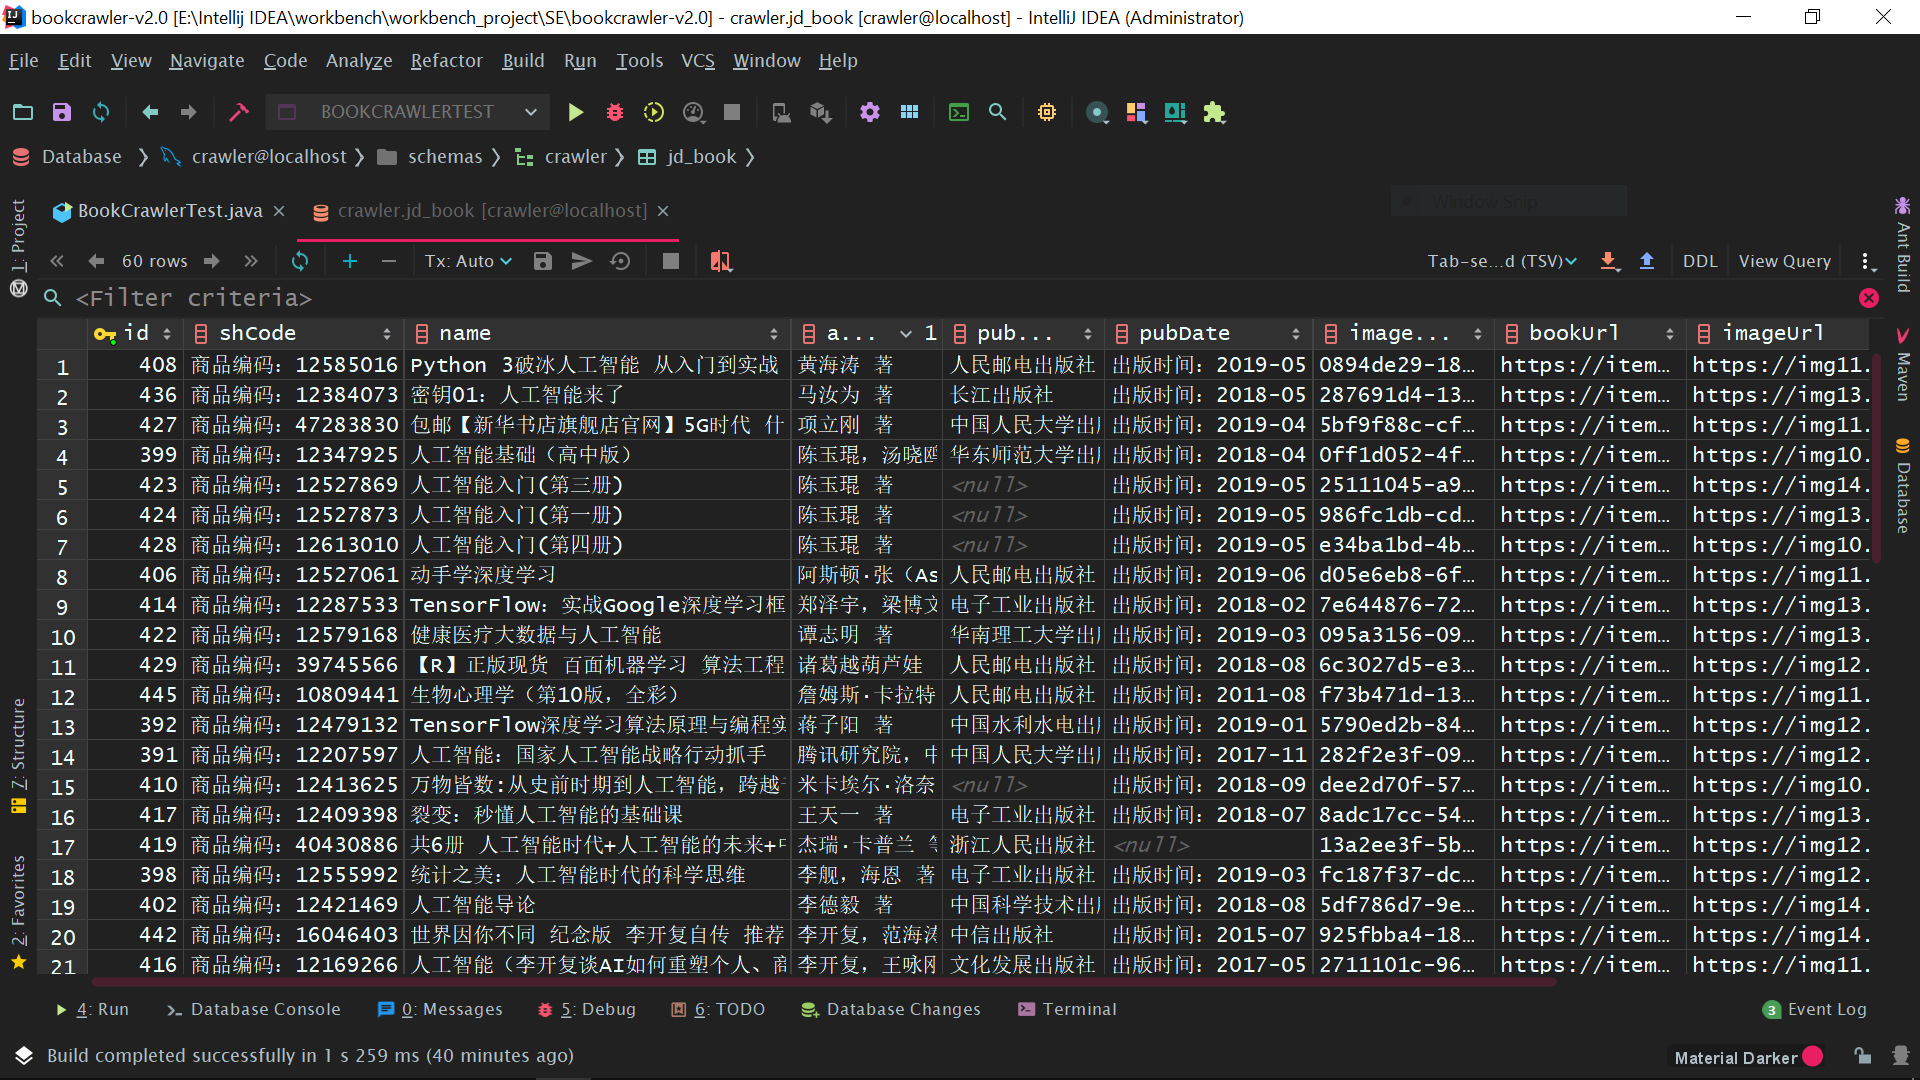1920x1080 pixels.
Task: Toggle the read-only lock icon in the status bar
Action: coord(1862,1056)
